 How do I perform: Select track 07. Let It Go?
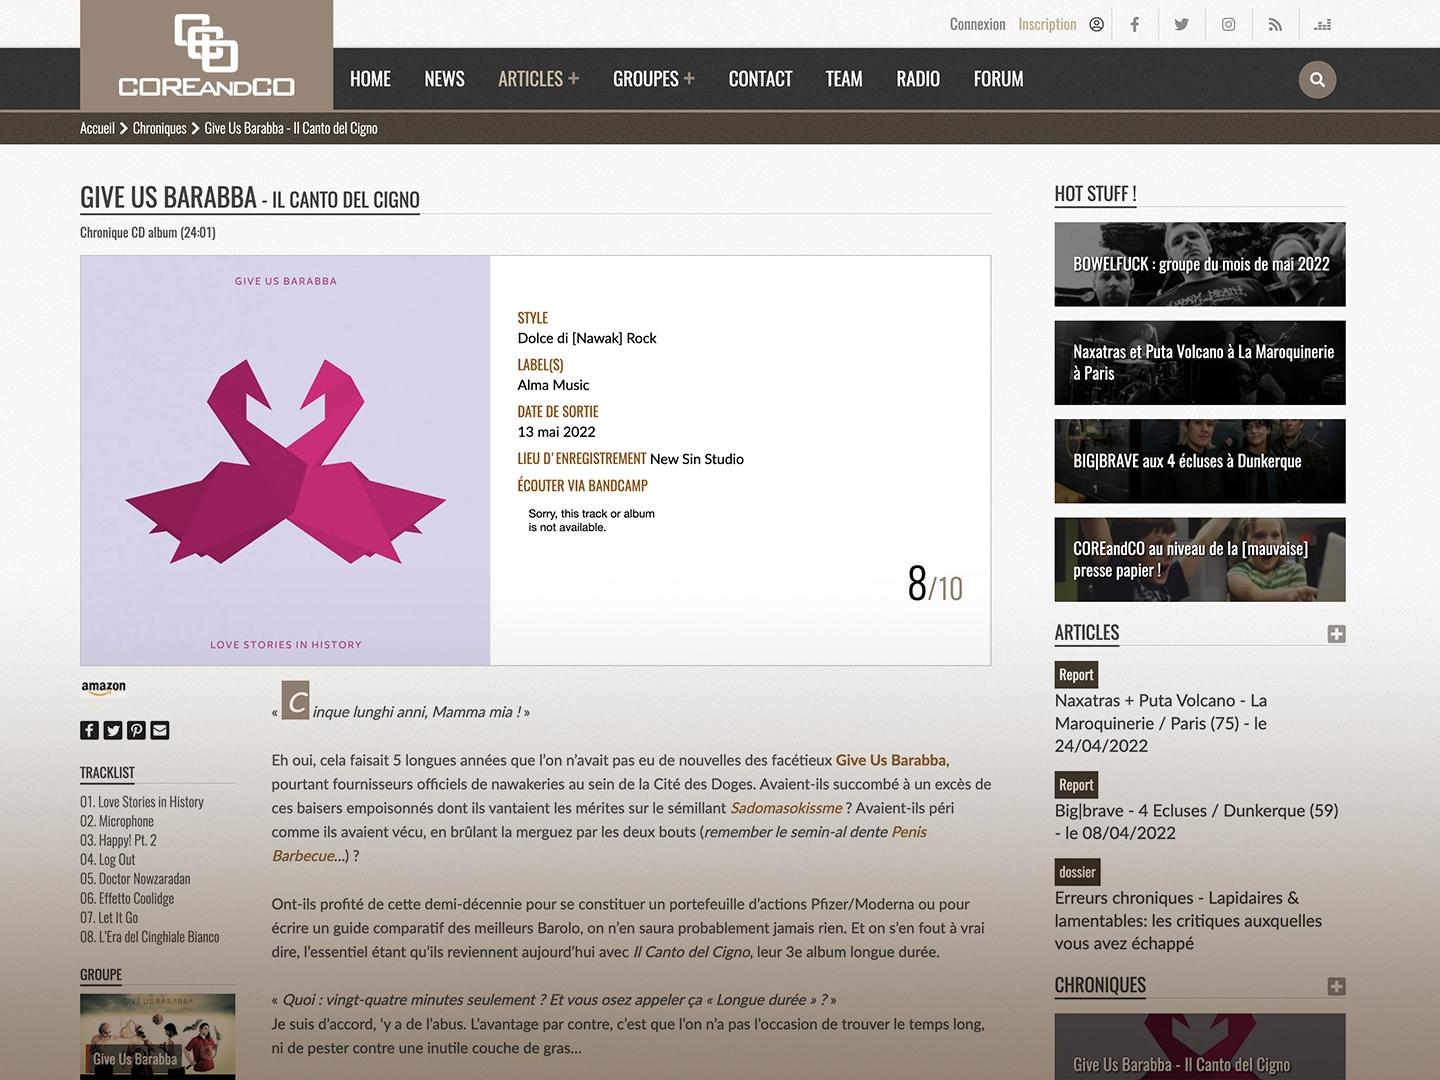[x=109, y=918]
